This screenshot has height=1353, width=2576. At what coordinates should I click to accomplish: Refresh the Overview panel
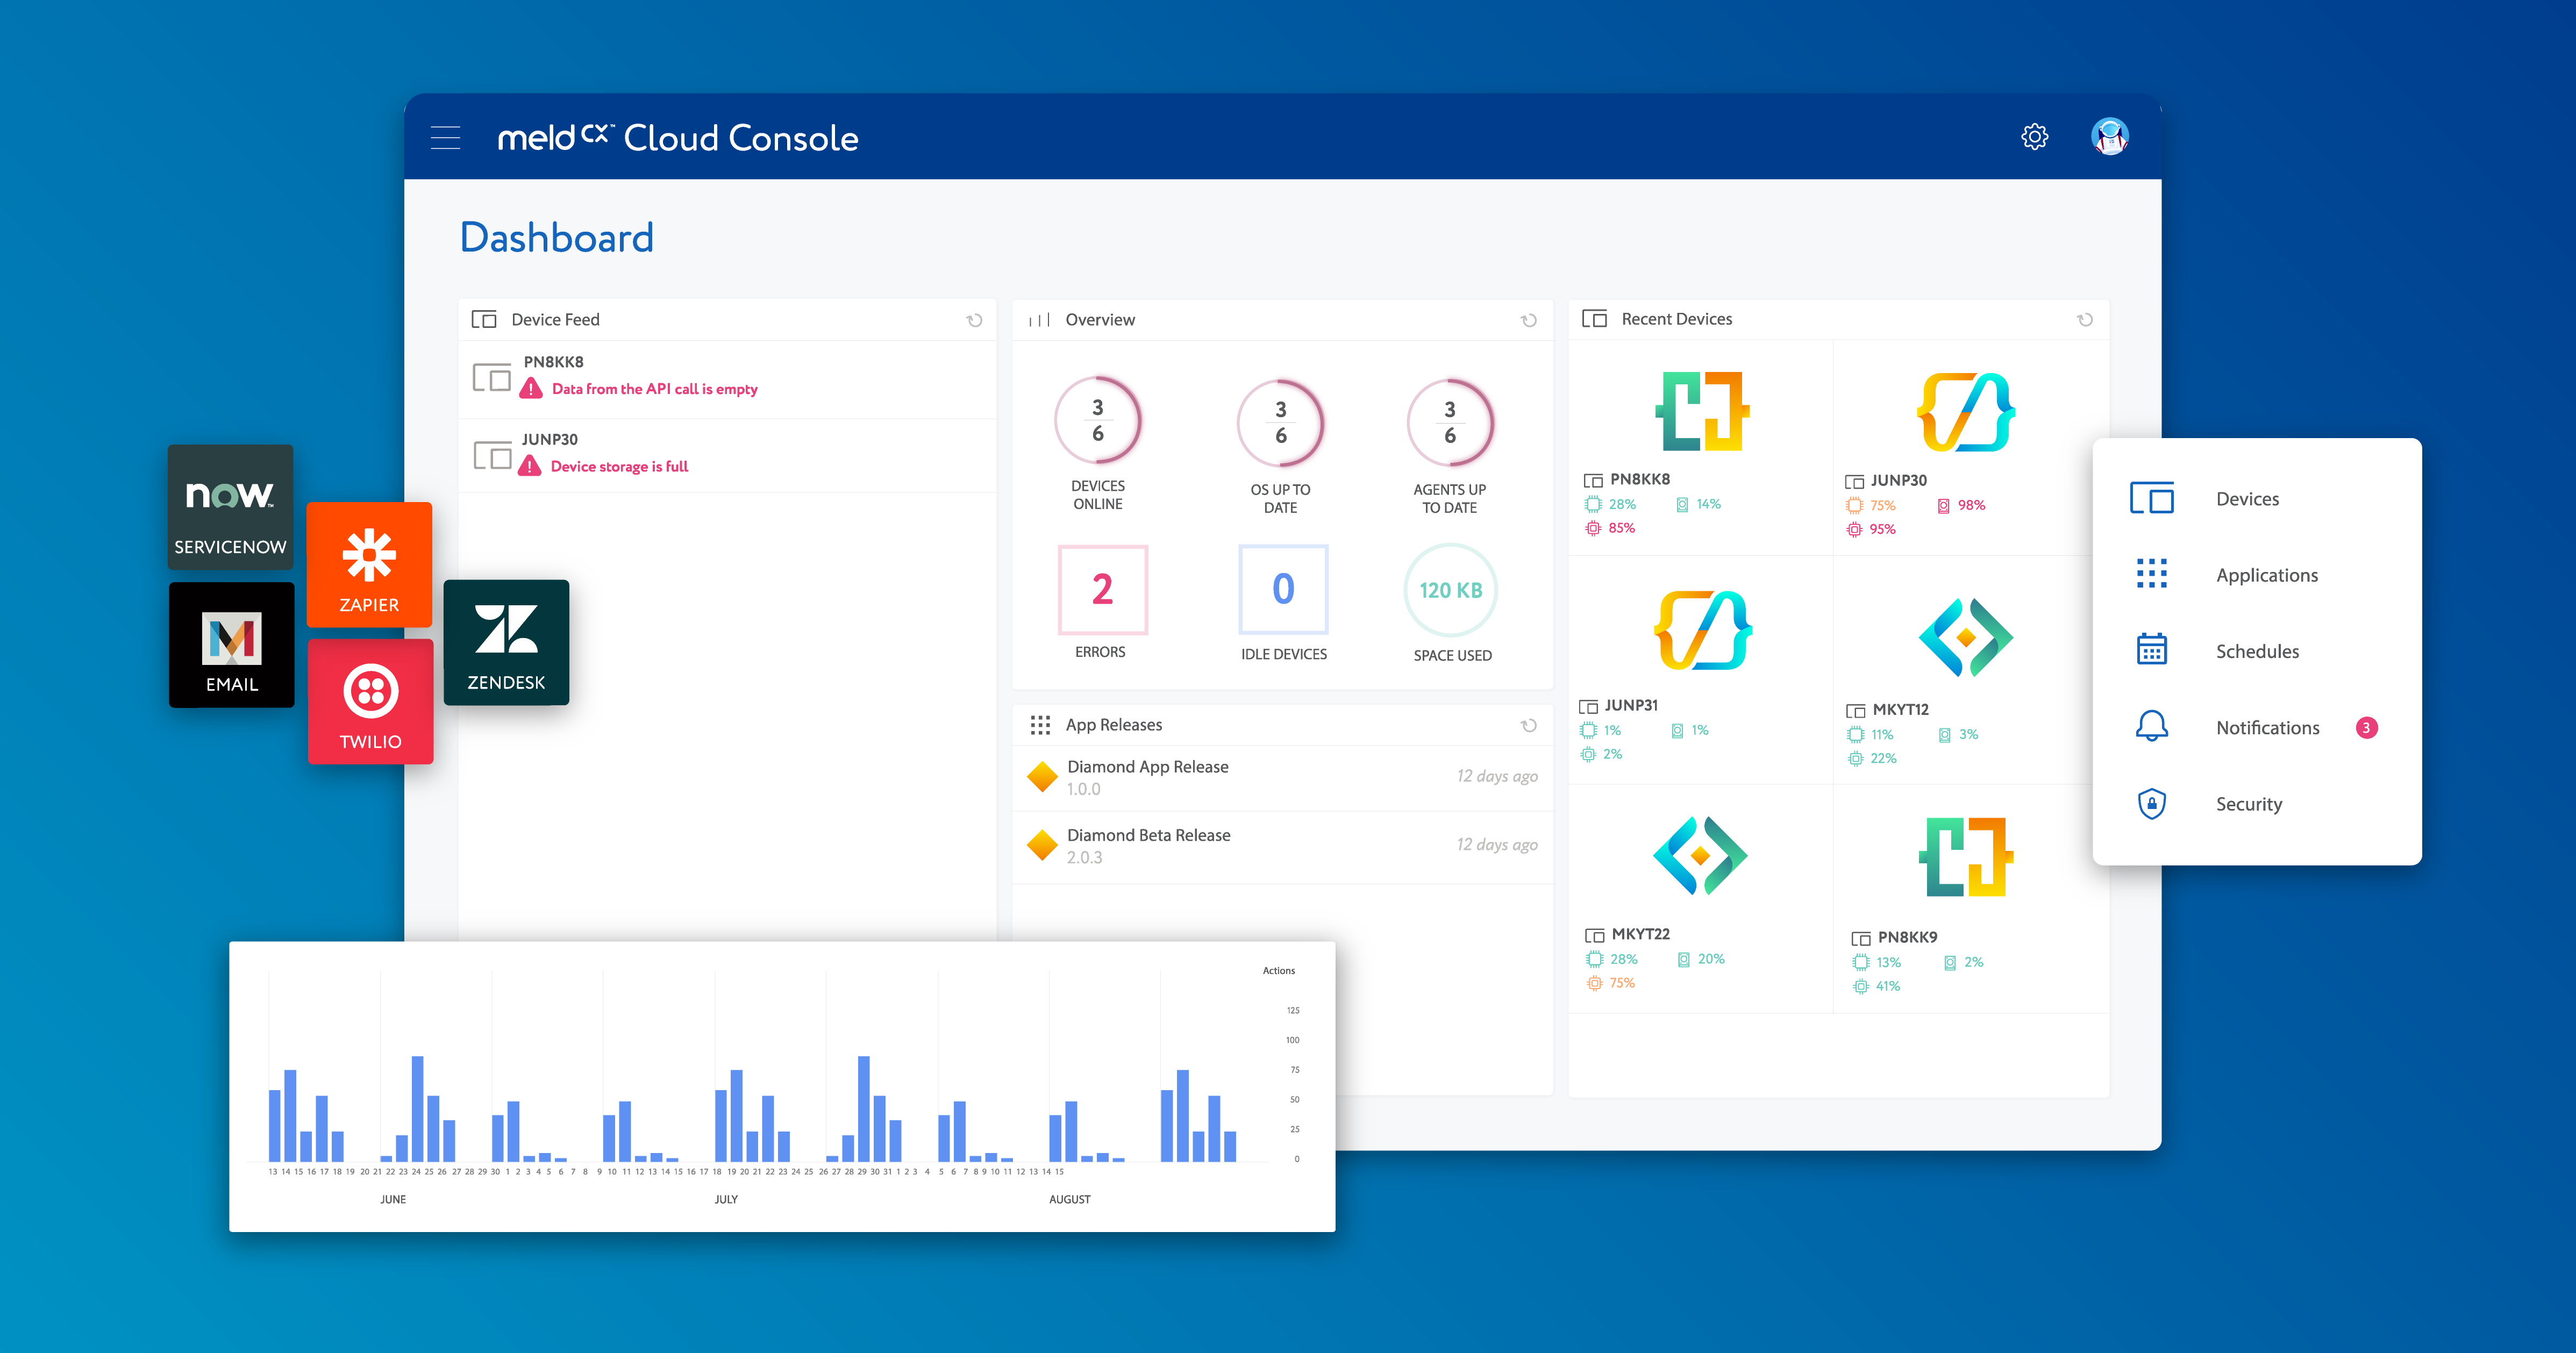coord(1528,319)
